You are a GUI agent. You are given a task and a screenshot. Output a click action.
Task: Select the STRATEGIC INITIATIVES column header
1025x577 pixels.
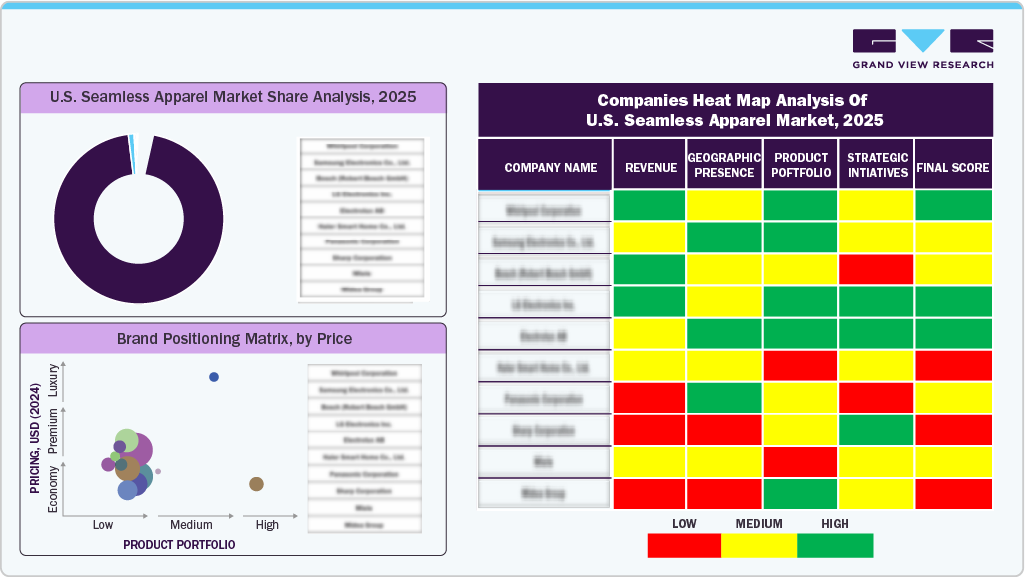tap(877, 165)
